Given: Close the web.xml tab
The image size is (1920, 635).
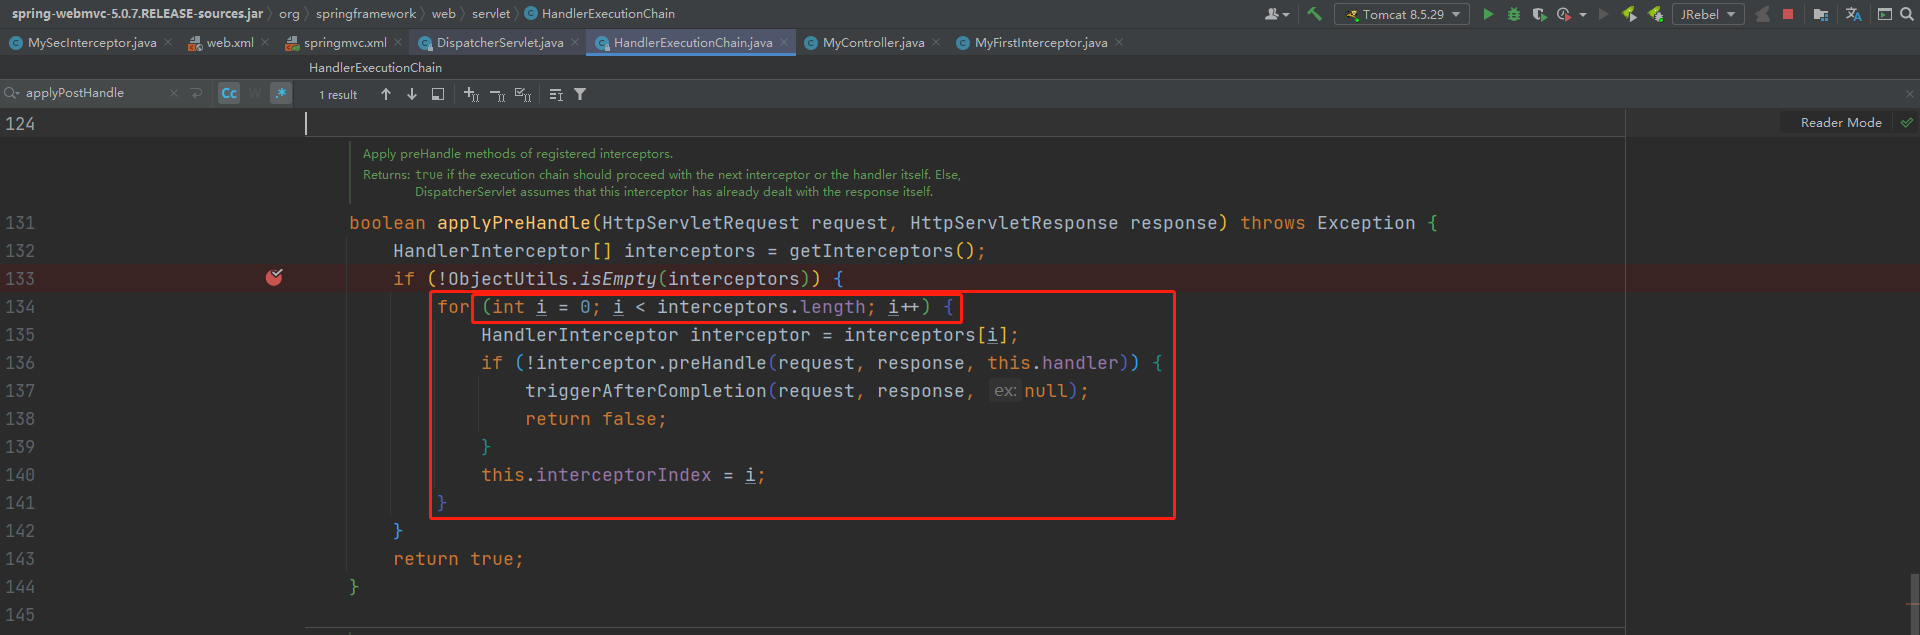Looking at the screenshot, I should 265,43.
